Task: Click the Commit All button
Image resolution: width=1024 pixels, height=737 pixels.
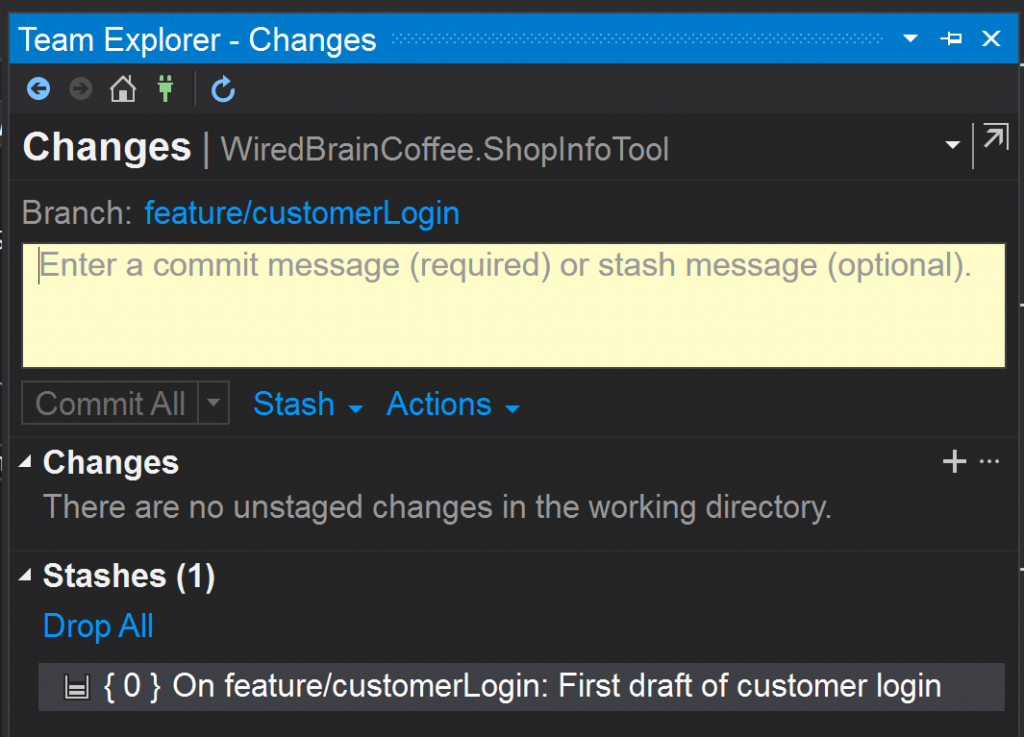Action: coord(110,403)
